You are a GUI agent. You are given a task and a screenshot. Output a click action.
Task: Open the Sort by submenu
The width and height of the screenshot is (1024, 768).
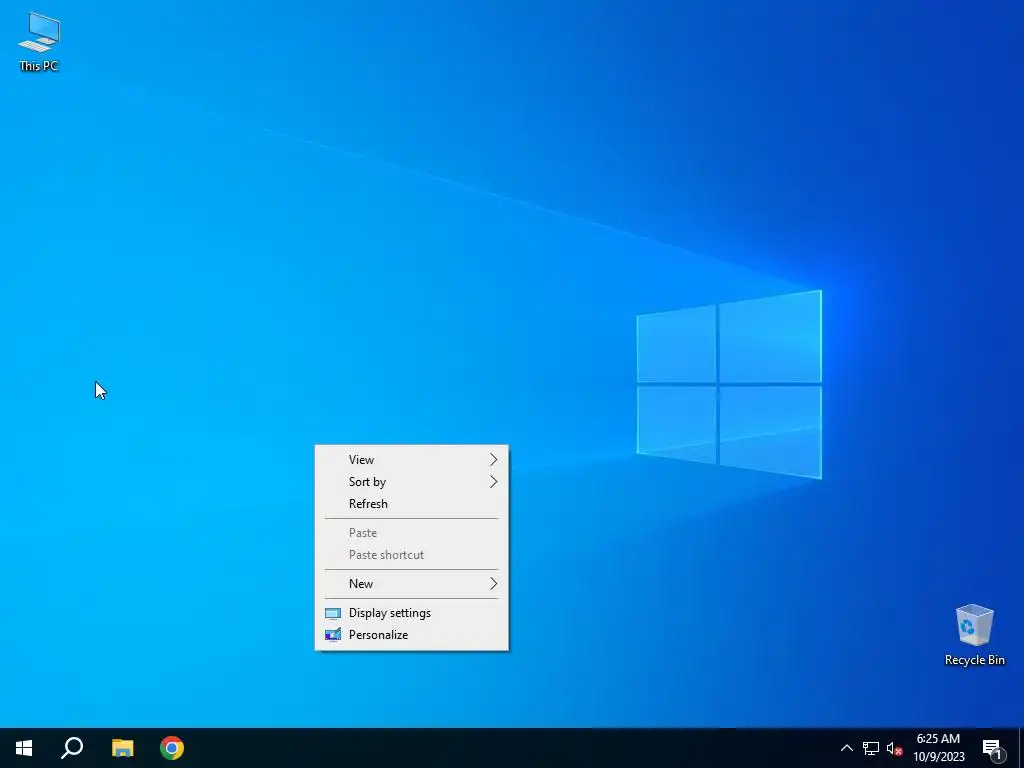[411, 482]
